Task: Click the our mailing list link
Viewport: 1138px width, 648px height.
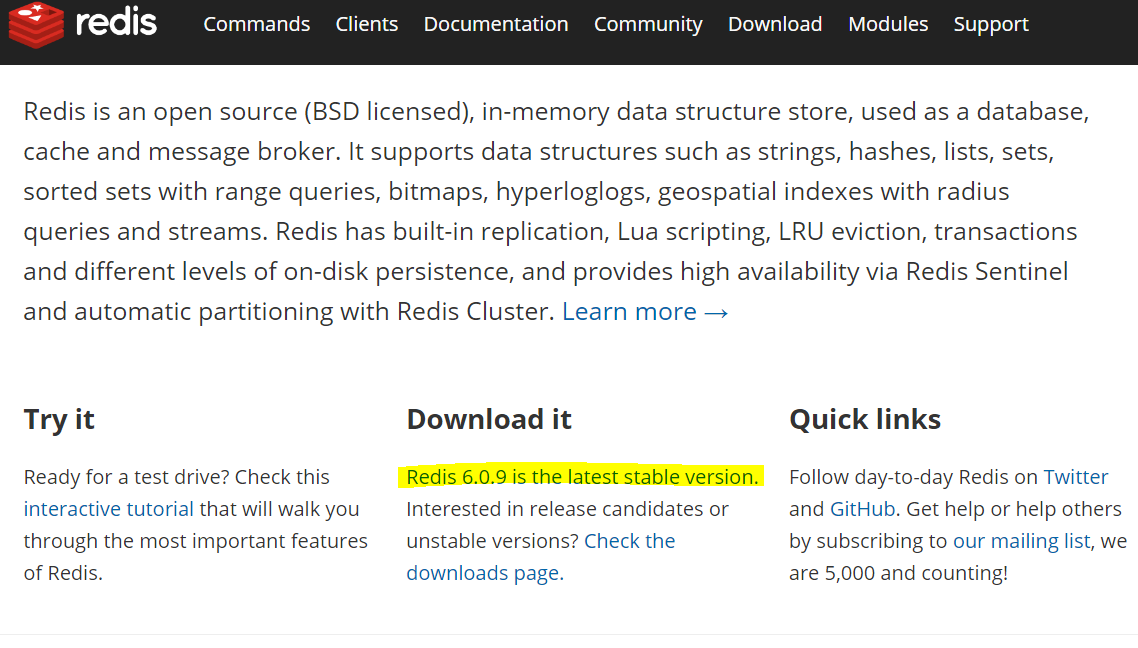Action: click(1020, 540)
